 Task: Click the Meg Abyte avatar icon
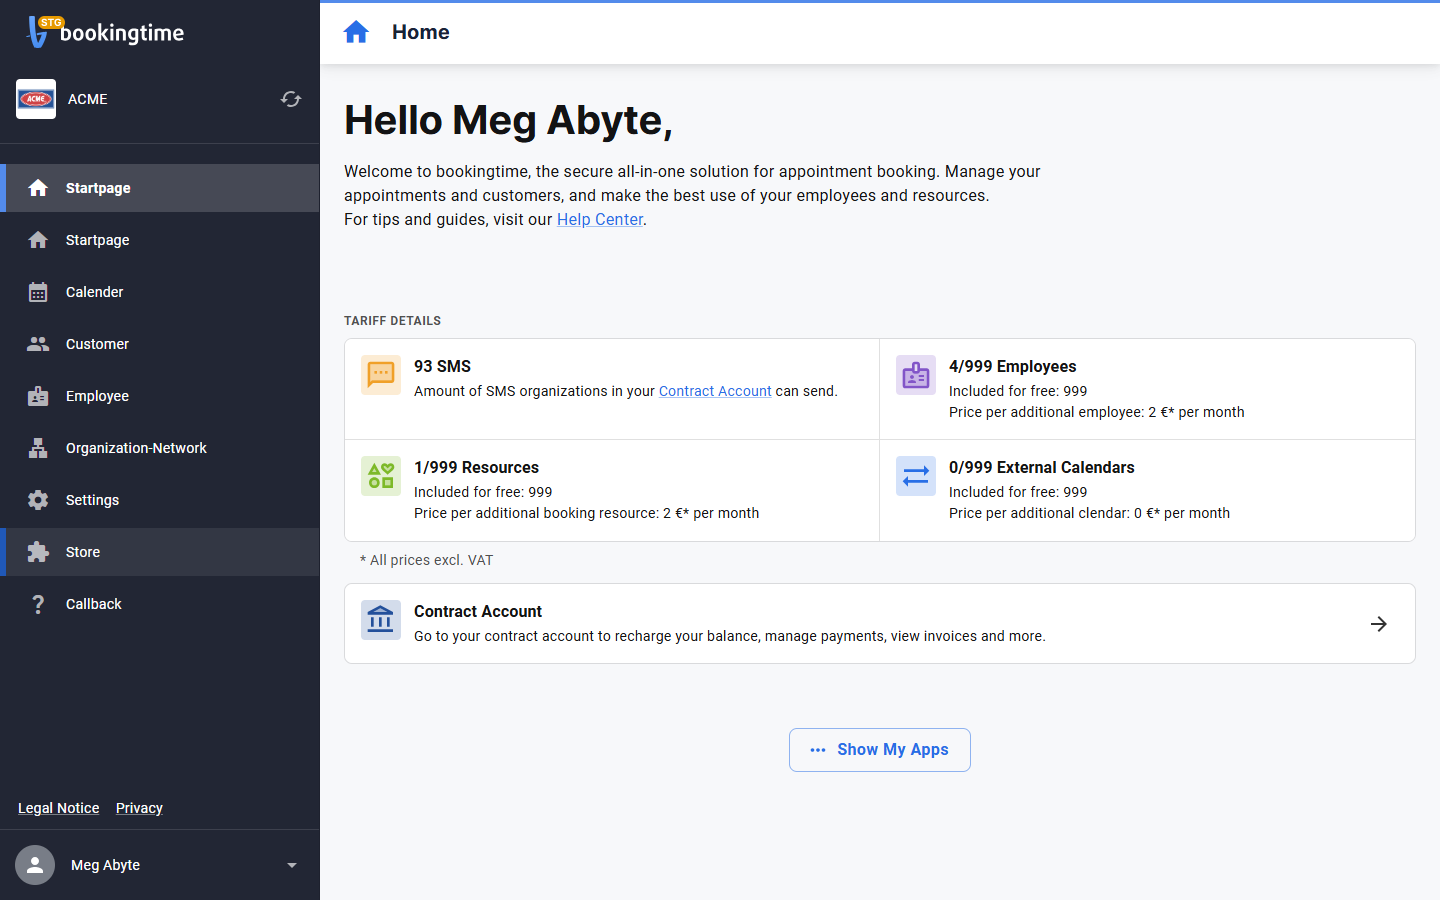35,865
